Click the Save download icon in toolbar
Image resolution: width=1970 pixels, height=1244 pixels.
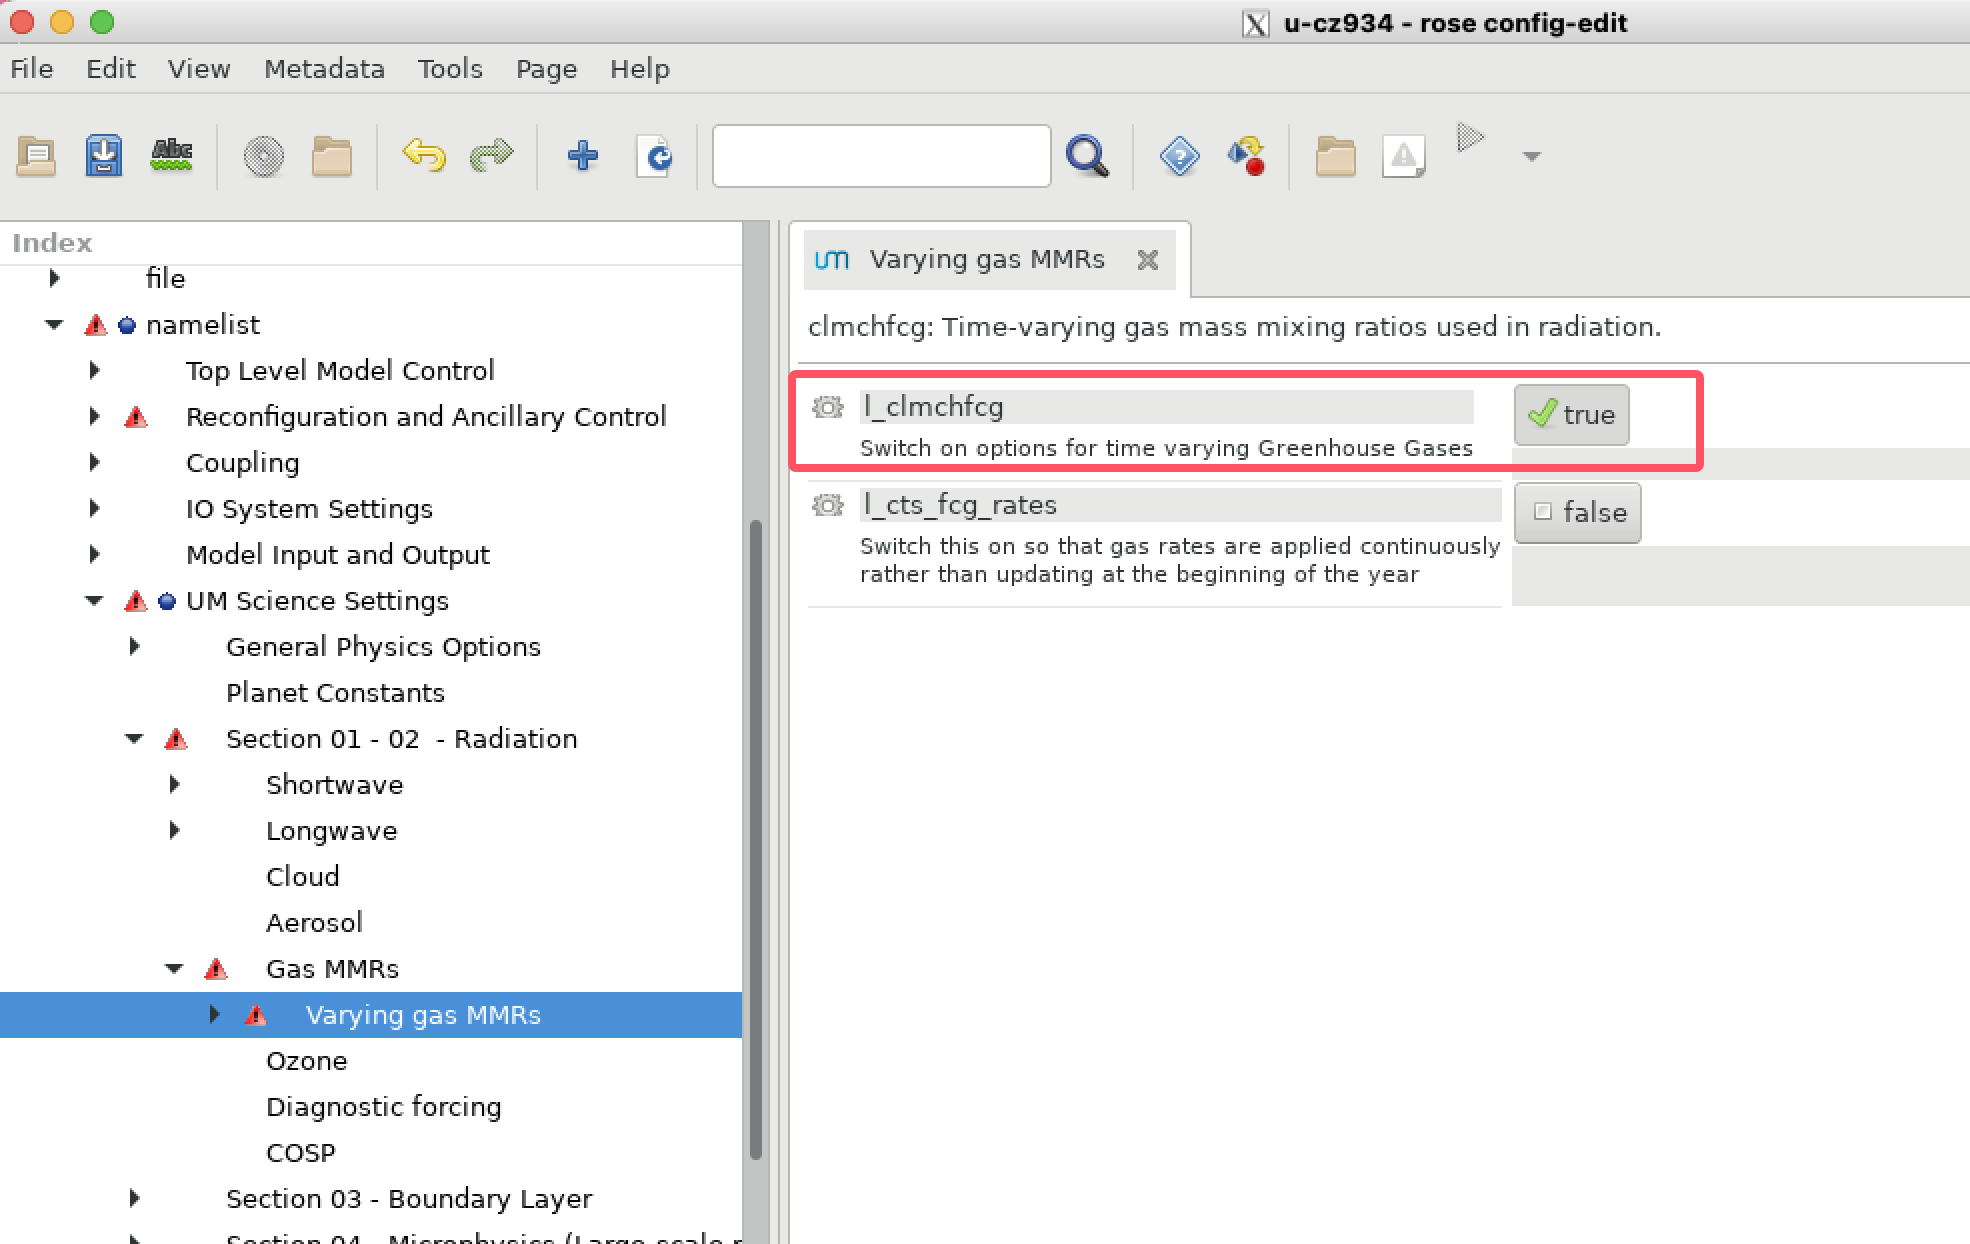pyautogui.click(x=104, y=156)
